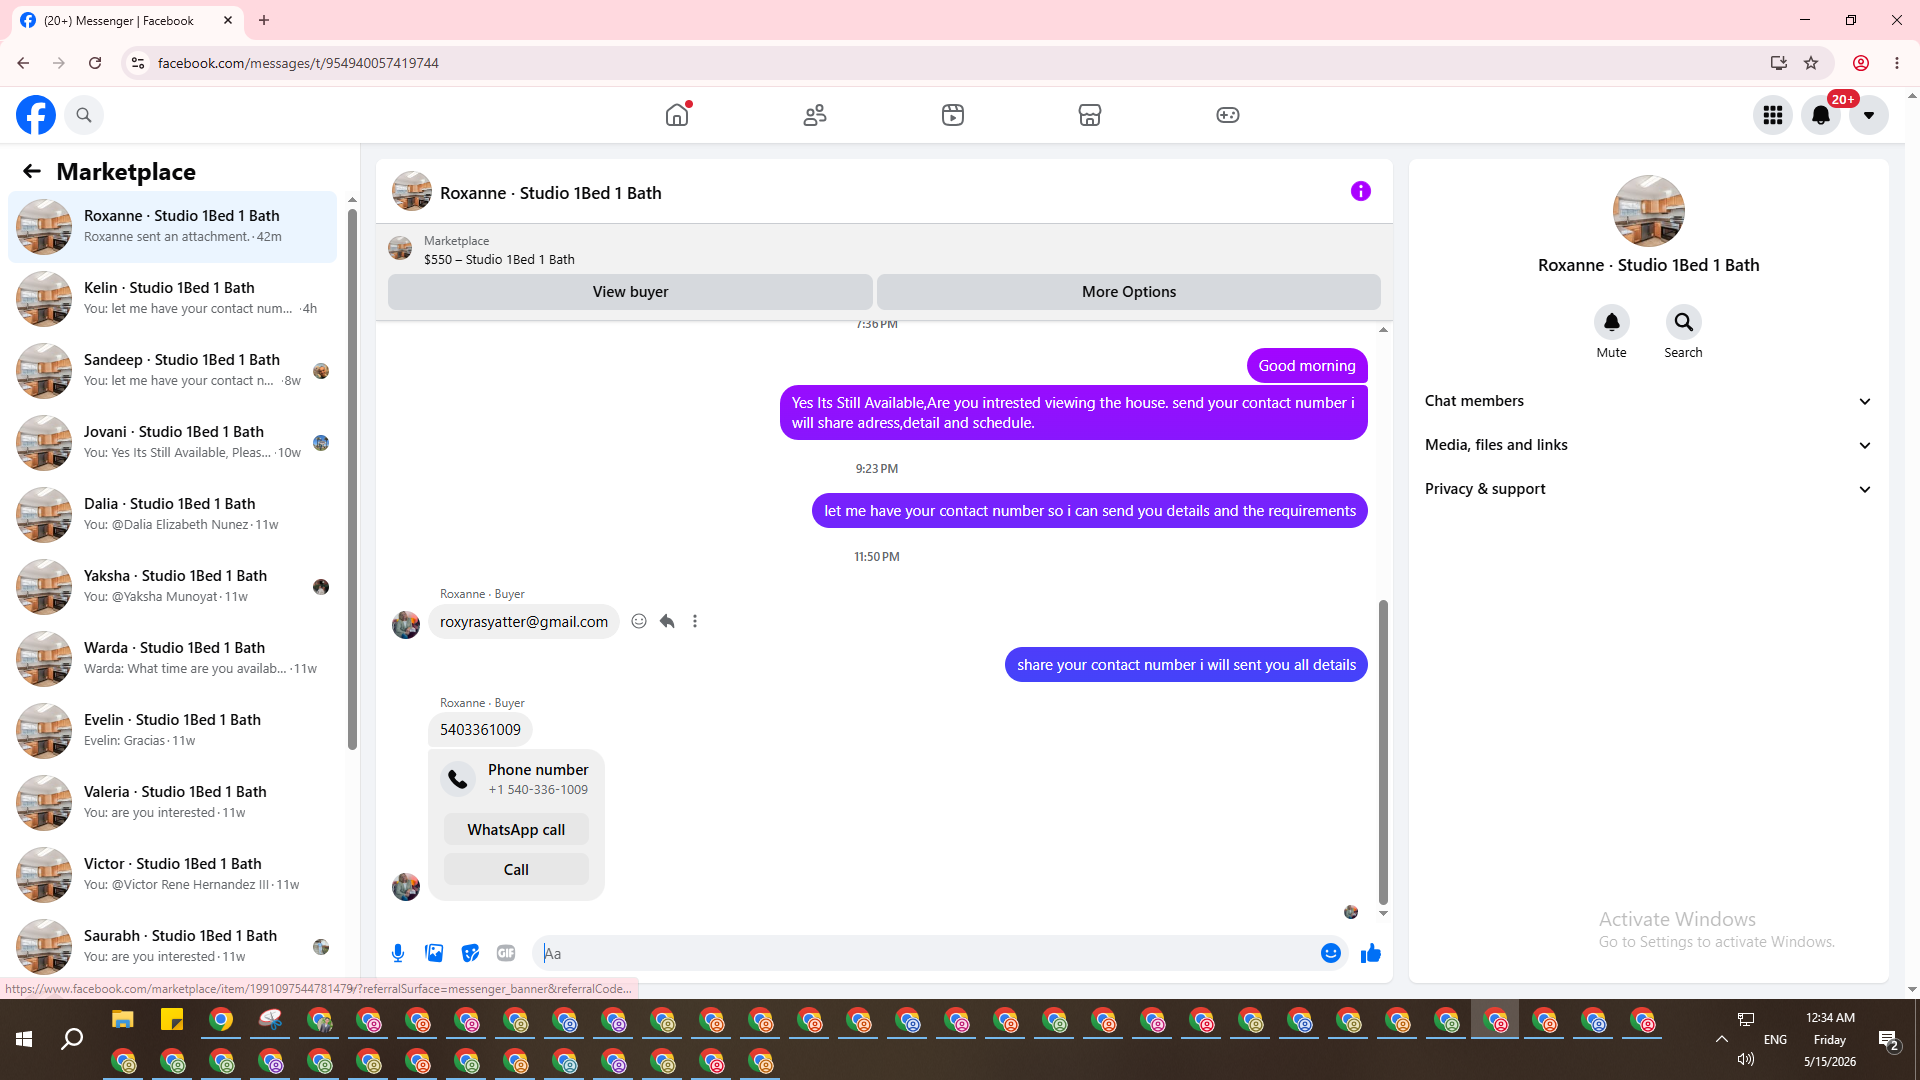
Task: Click the 5403361009 message bubble
Action: coord(480,730)
